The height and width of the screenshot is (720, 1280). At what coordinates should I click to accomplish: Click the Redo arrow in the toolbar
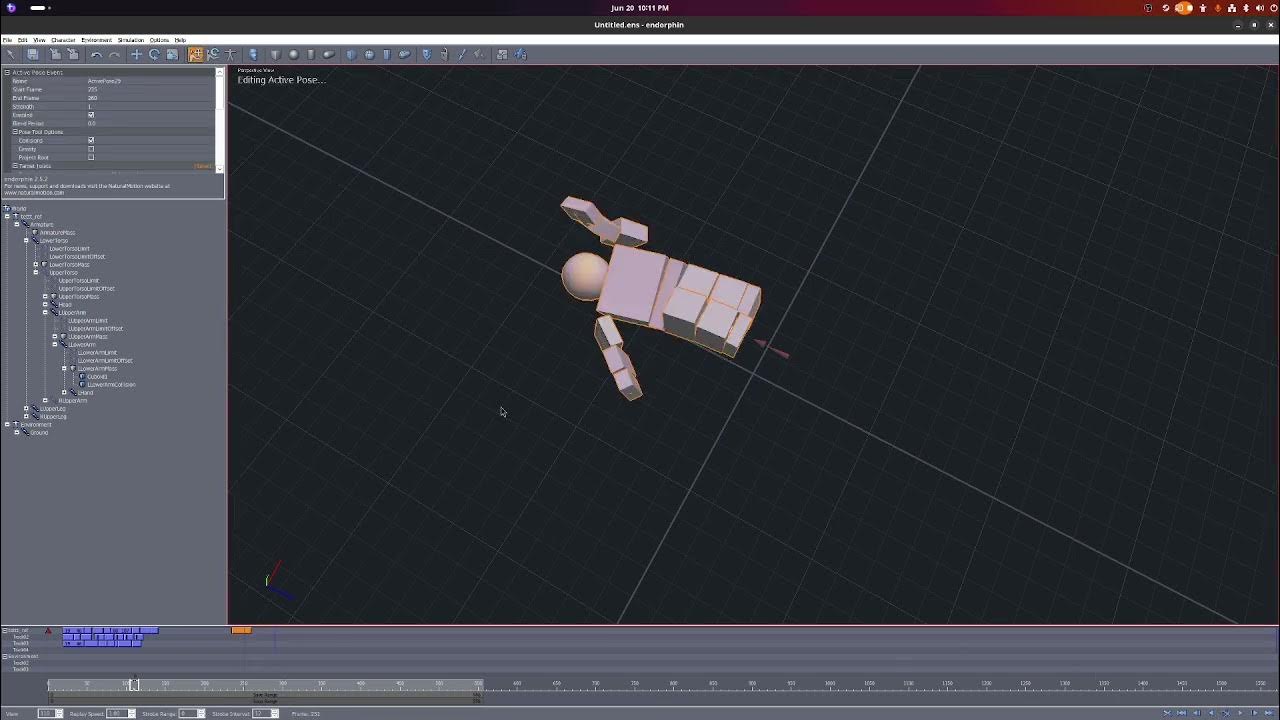click(x=114, y=54)
